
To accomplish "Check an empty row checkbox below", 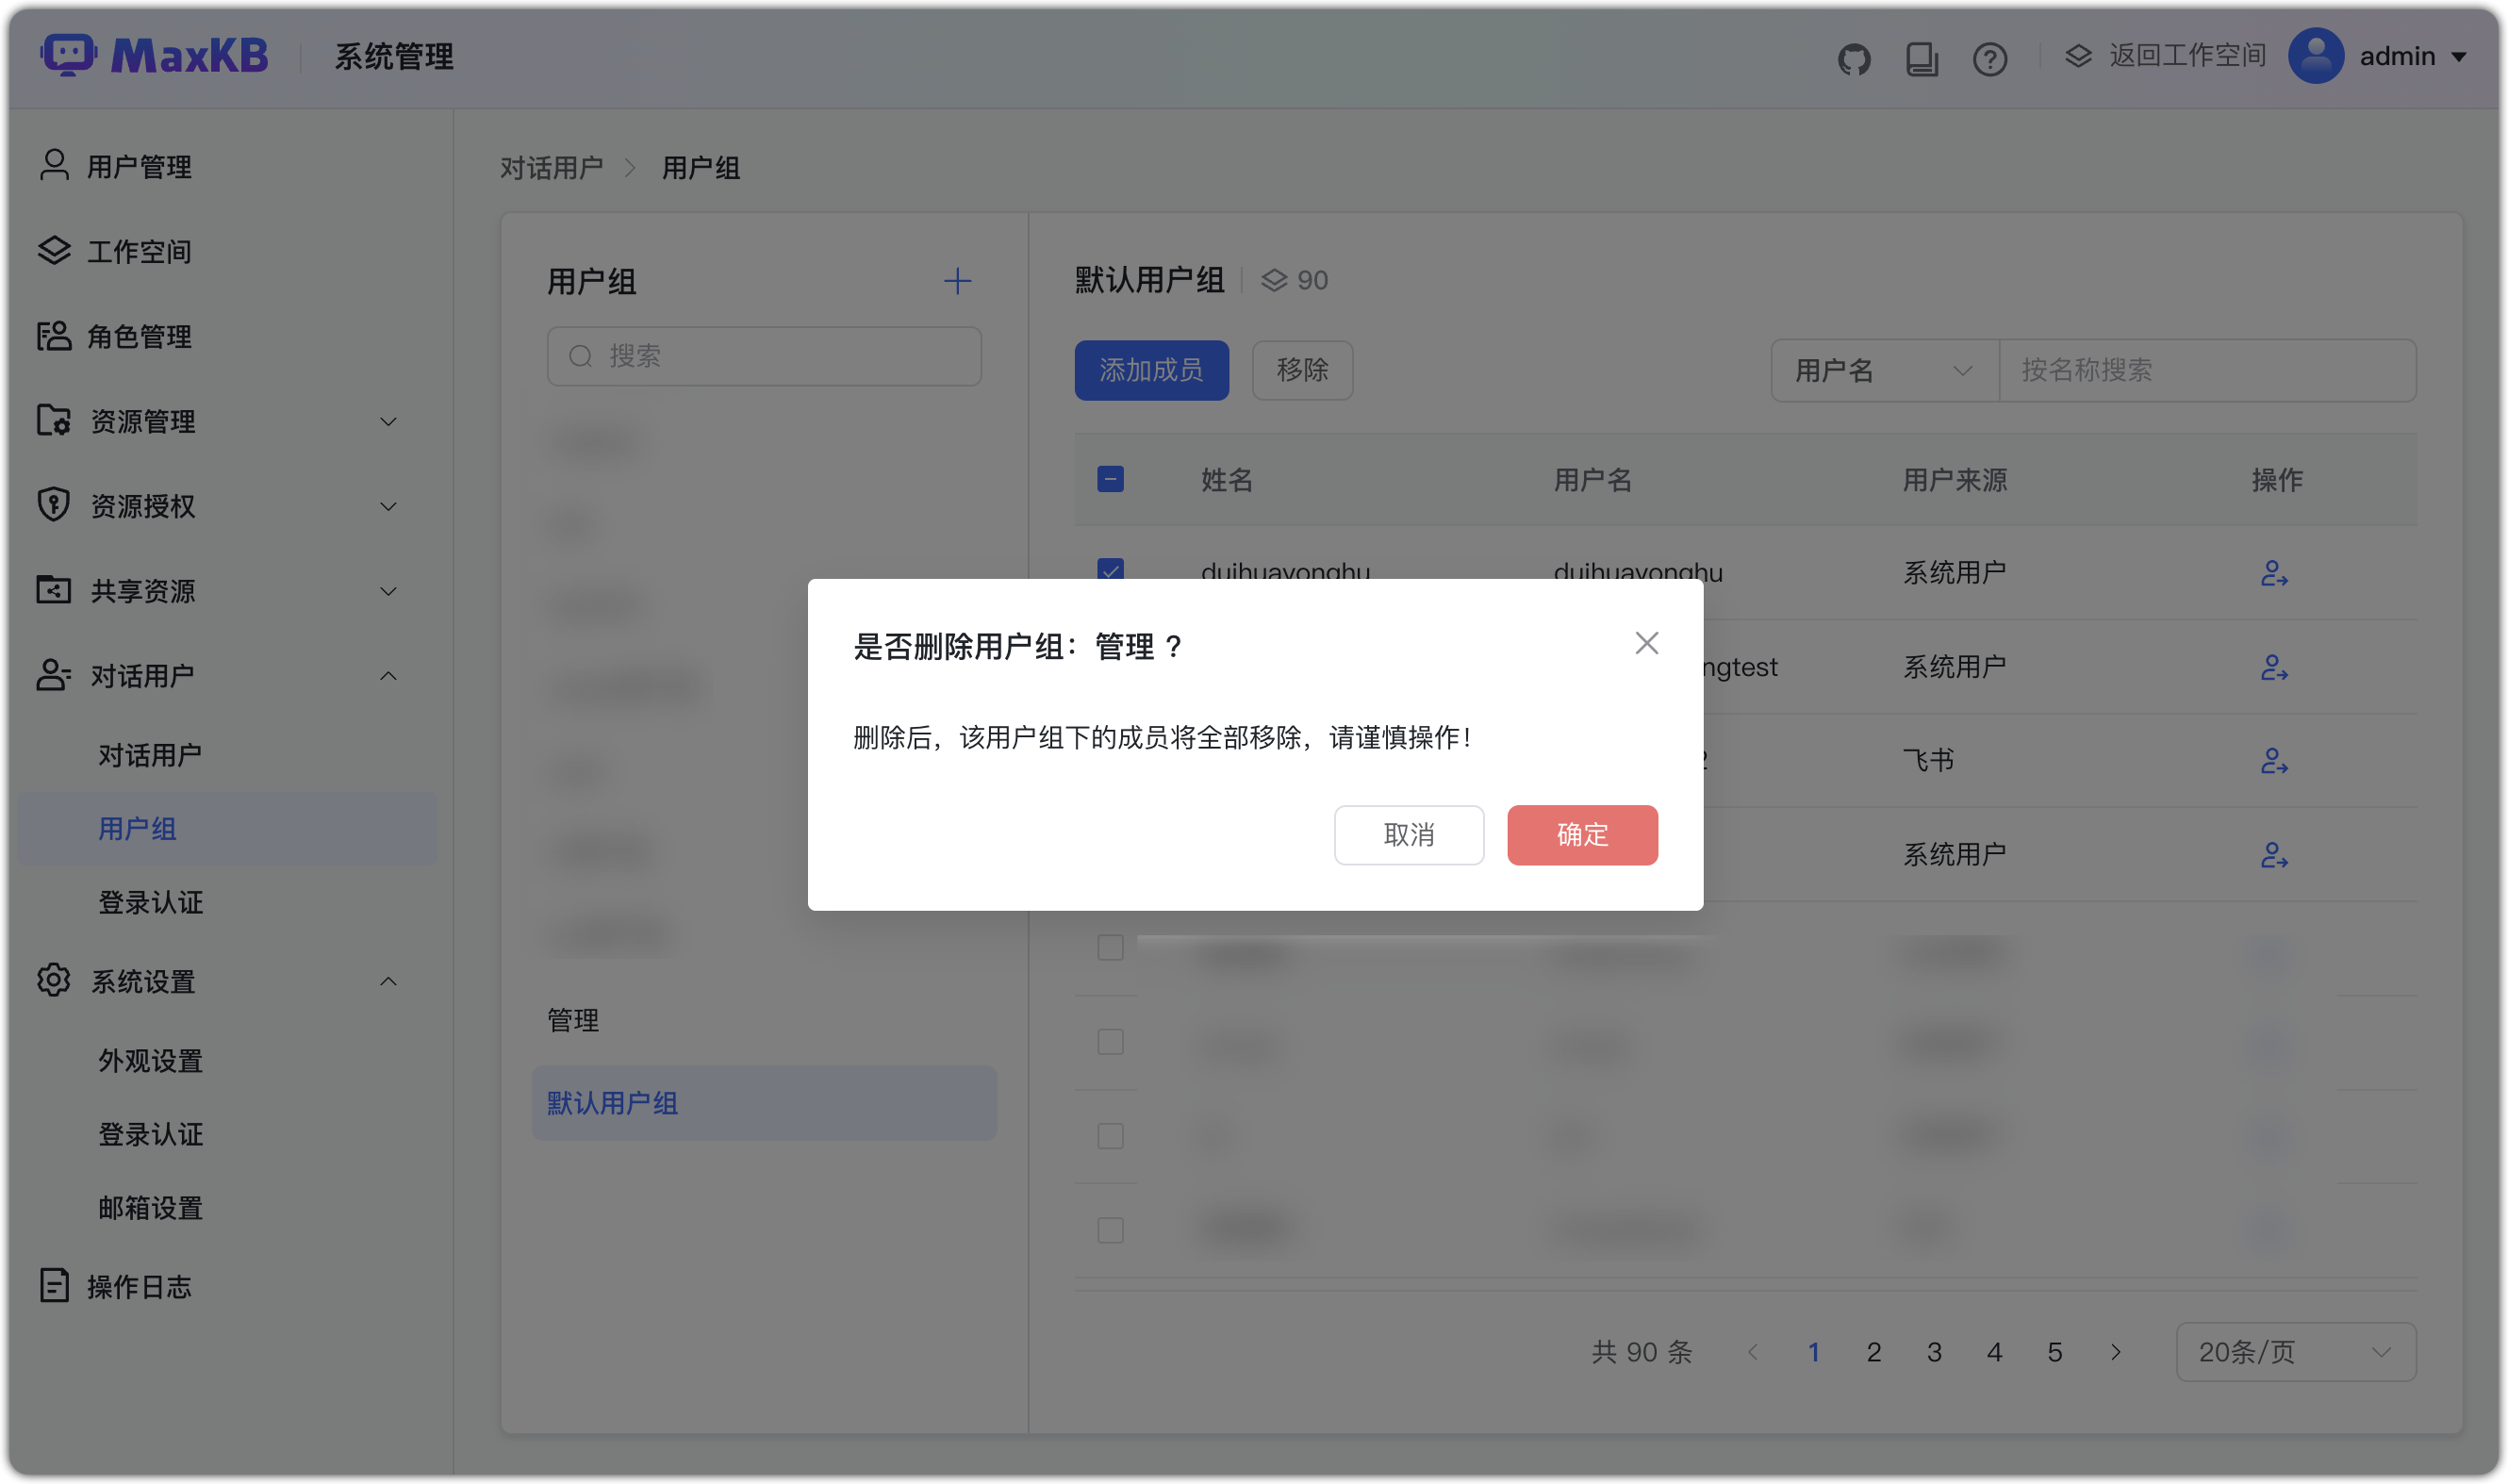I will tap(1110, 1041).
